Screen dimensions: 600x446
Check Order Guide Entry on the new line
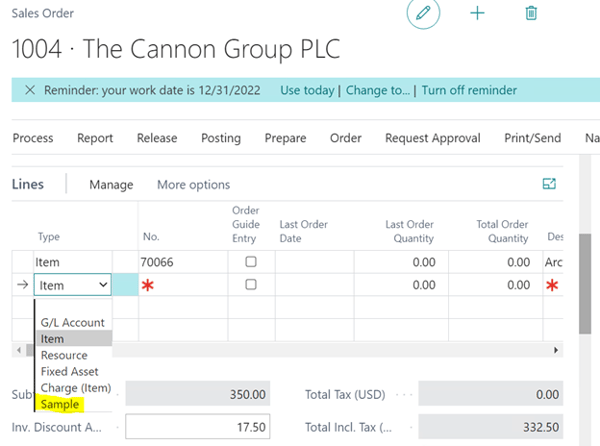[251, 285]
